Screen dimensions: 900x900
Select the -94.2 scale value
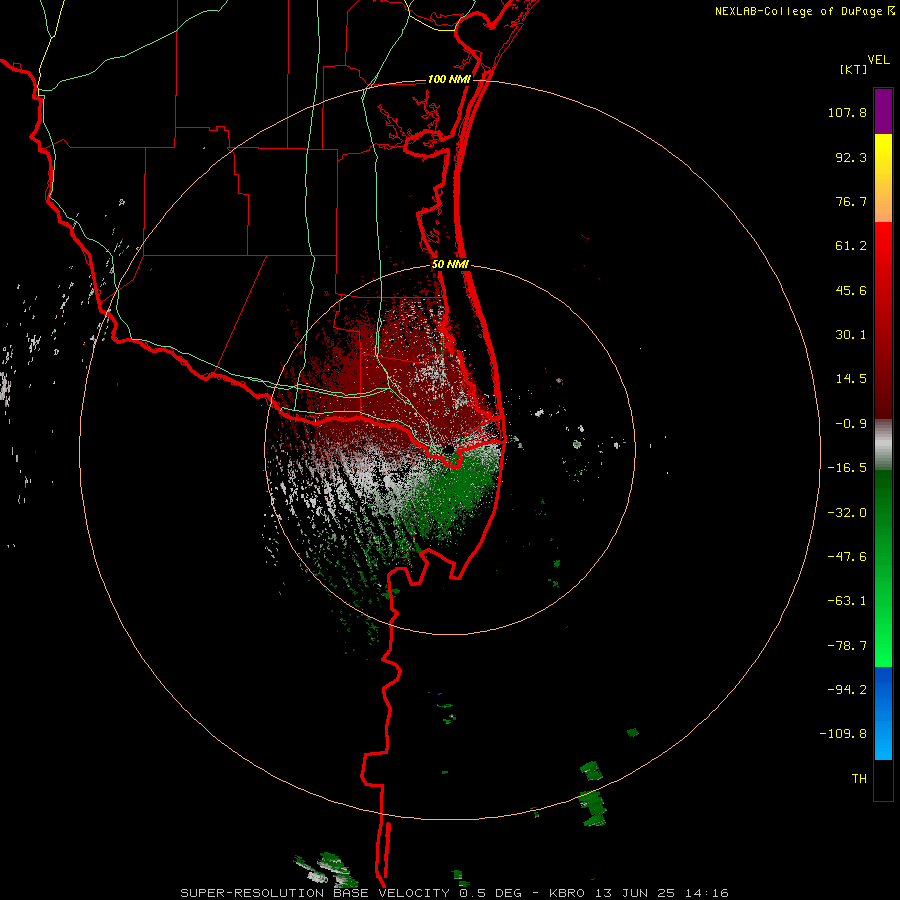pos(847,690)
